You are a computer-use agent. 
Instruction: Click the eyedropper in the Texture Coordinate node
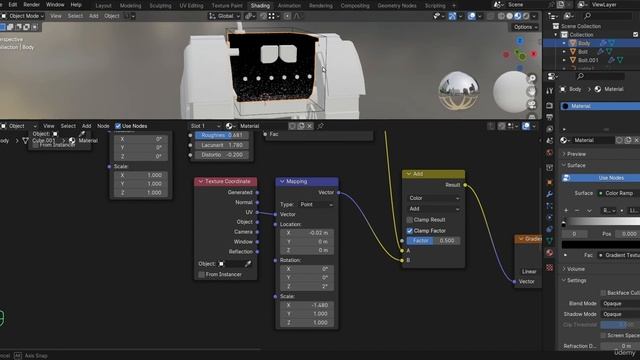248,264
